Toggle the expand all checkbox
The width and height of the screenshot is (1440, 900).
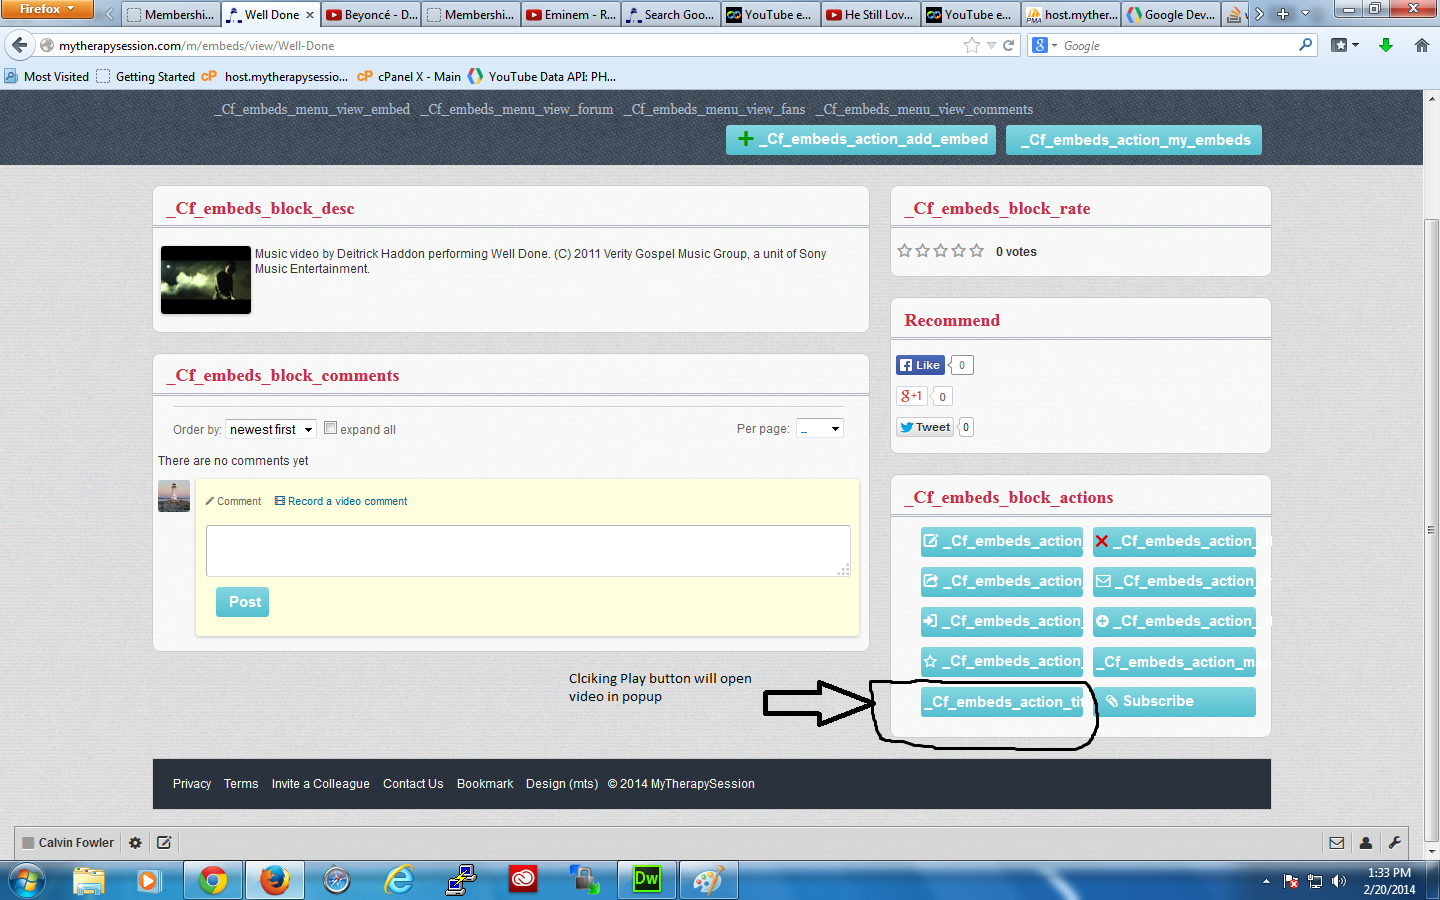(x=330, y=428)
